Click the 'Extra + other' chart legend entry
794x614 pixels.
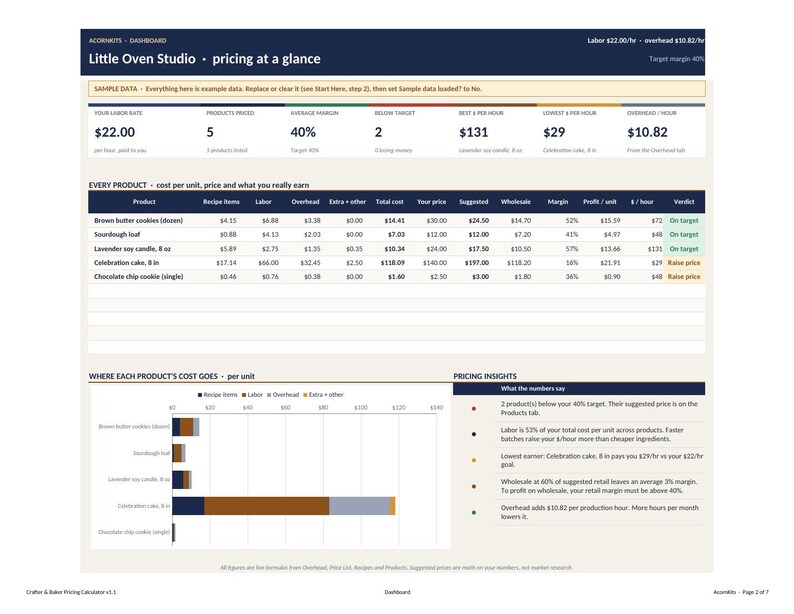323,394
